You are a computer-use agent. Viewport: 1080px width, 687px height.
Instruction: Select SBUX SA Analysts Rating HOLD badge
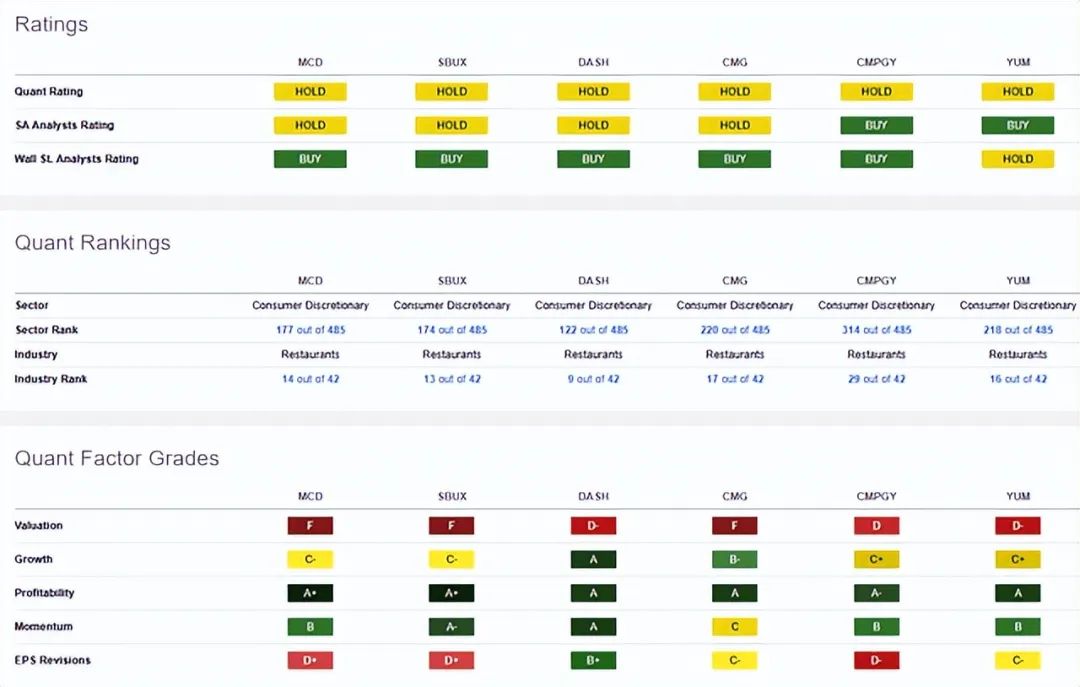(x=452, y=125)
